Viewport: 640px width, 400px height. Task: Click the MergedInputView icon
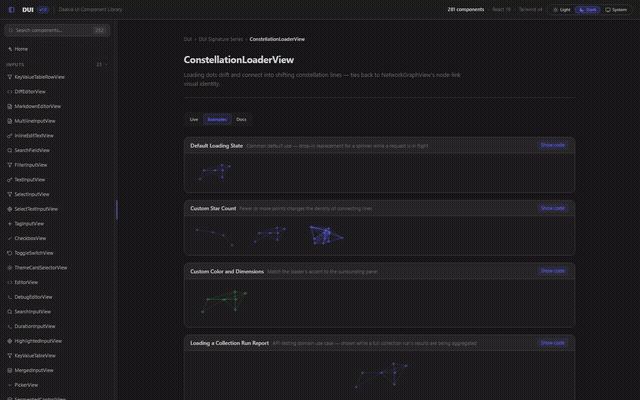click(9, 370)
